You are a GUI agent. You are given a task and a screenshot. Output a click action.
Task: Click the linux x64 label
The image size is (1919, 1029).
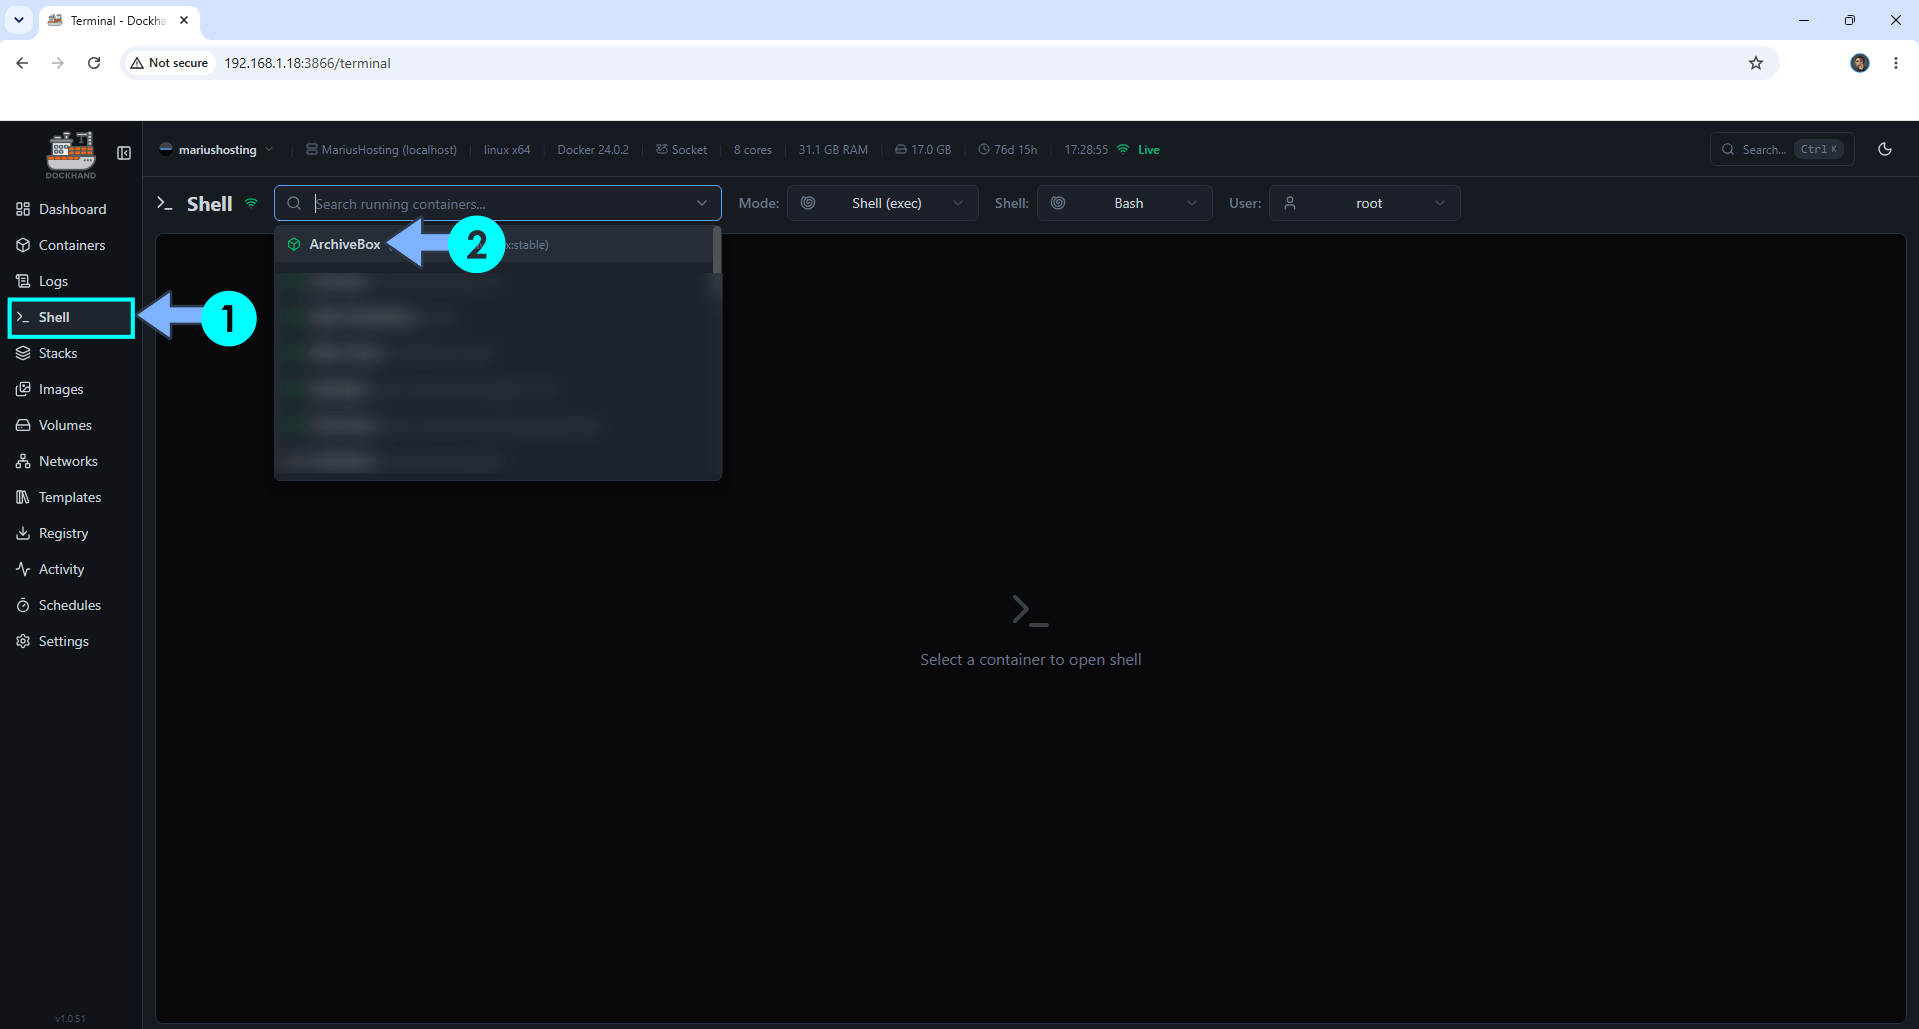(507, 150)
